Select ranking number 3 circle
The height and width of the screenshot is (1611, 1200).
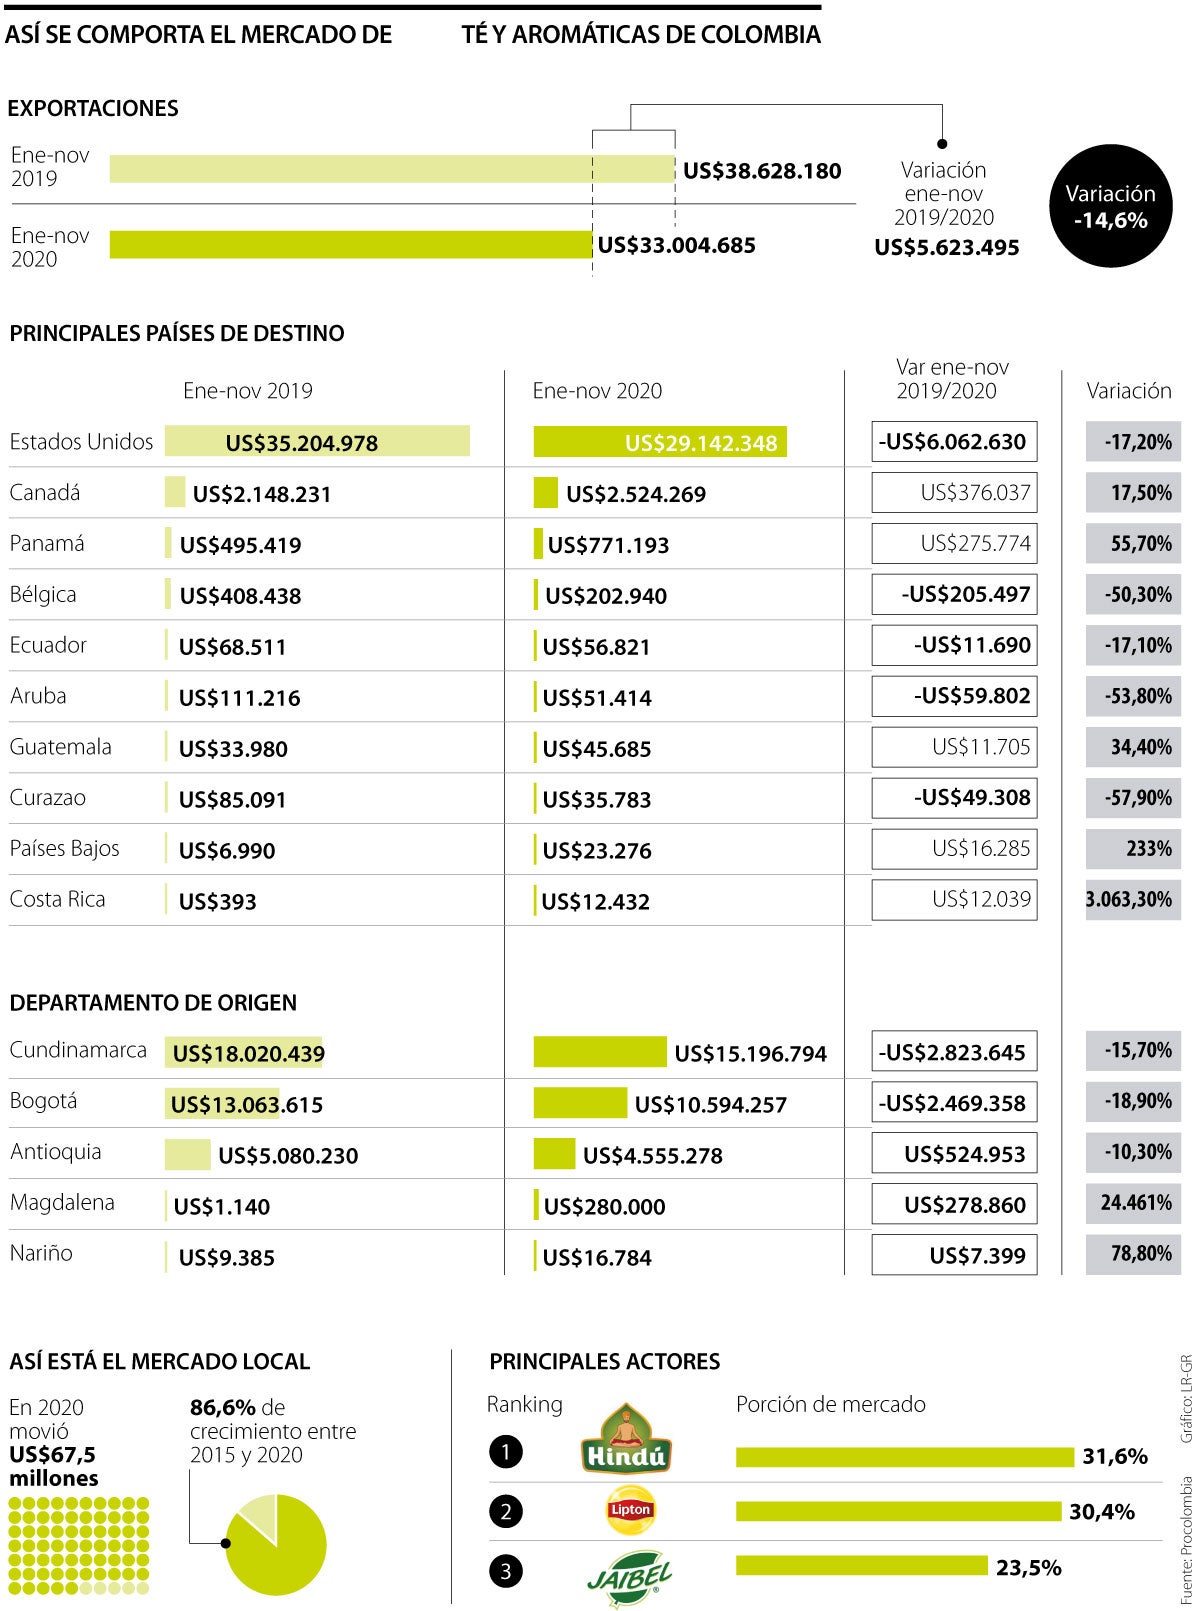pos(505,1571)
